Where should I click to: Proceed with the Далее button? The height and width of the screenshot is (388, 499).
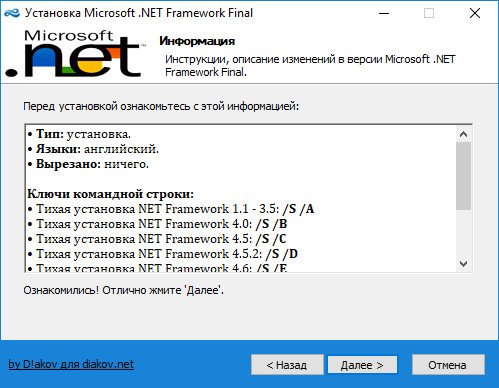tap(362, 365)
